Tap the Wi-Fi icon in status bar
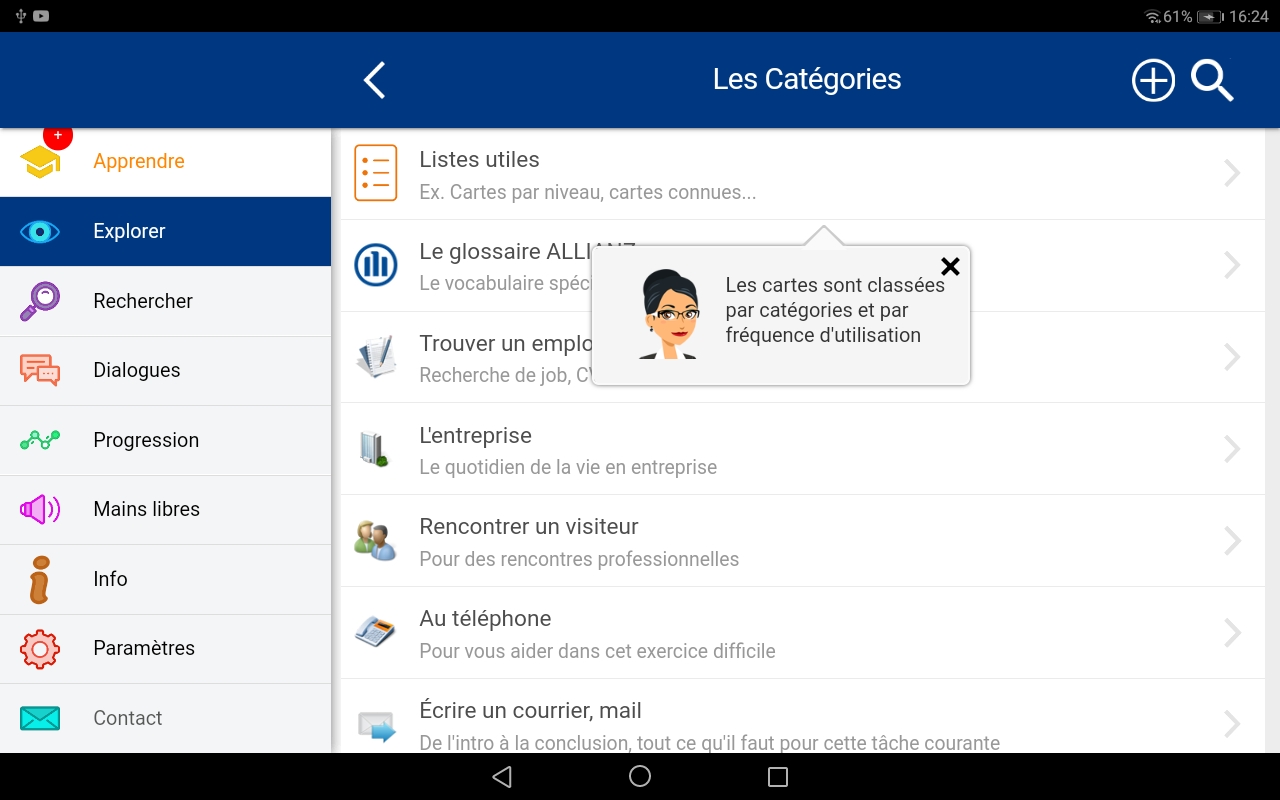 (1153, 17)
